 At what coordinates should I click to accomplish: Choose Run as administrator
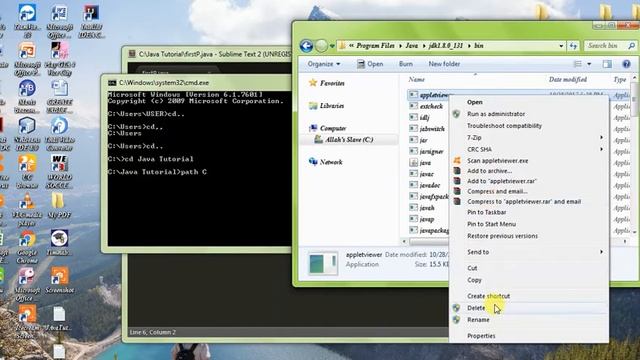[x=529, y=114]
